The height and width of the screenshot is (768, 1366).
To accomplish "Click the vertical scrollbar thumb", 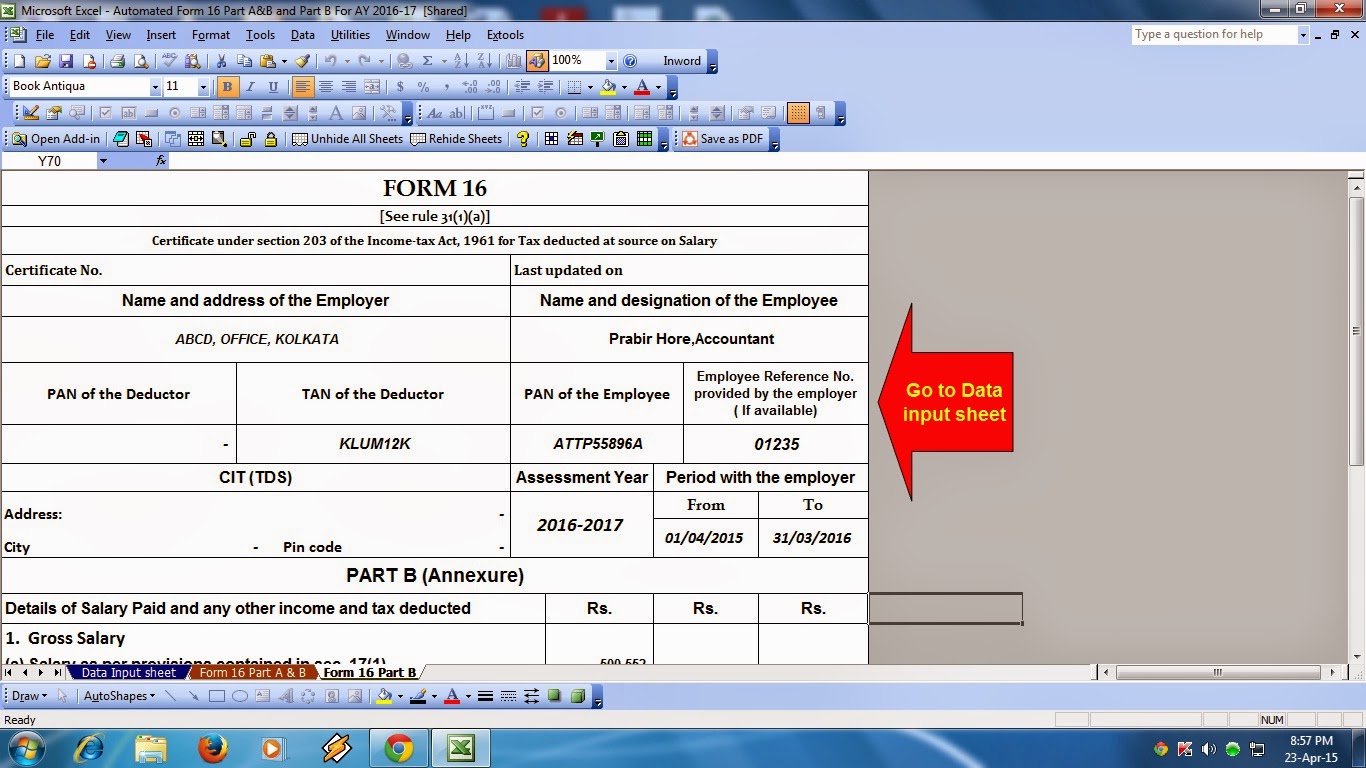I will click(x=1357, y=330).
